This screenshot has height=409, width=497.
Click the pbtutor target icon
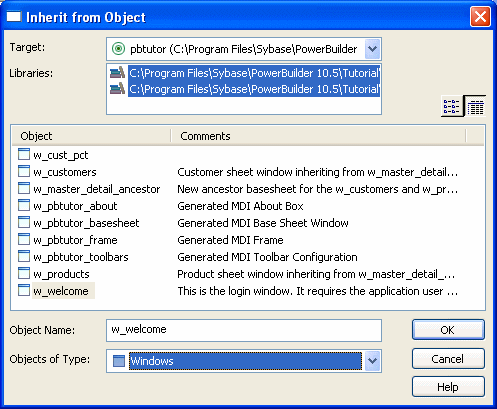pos(118,49)
